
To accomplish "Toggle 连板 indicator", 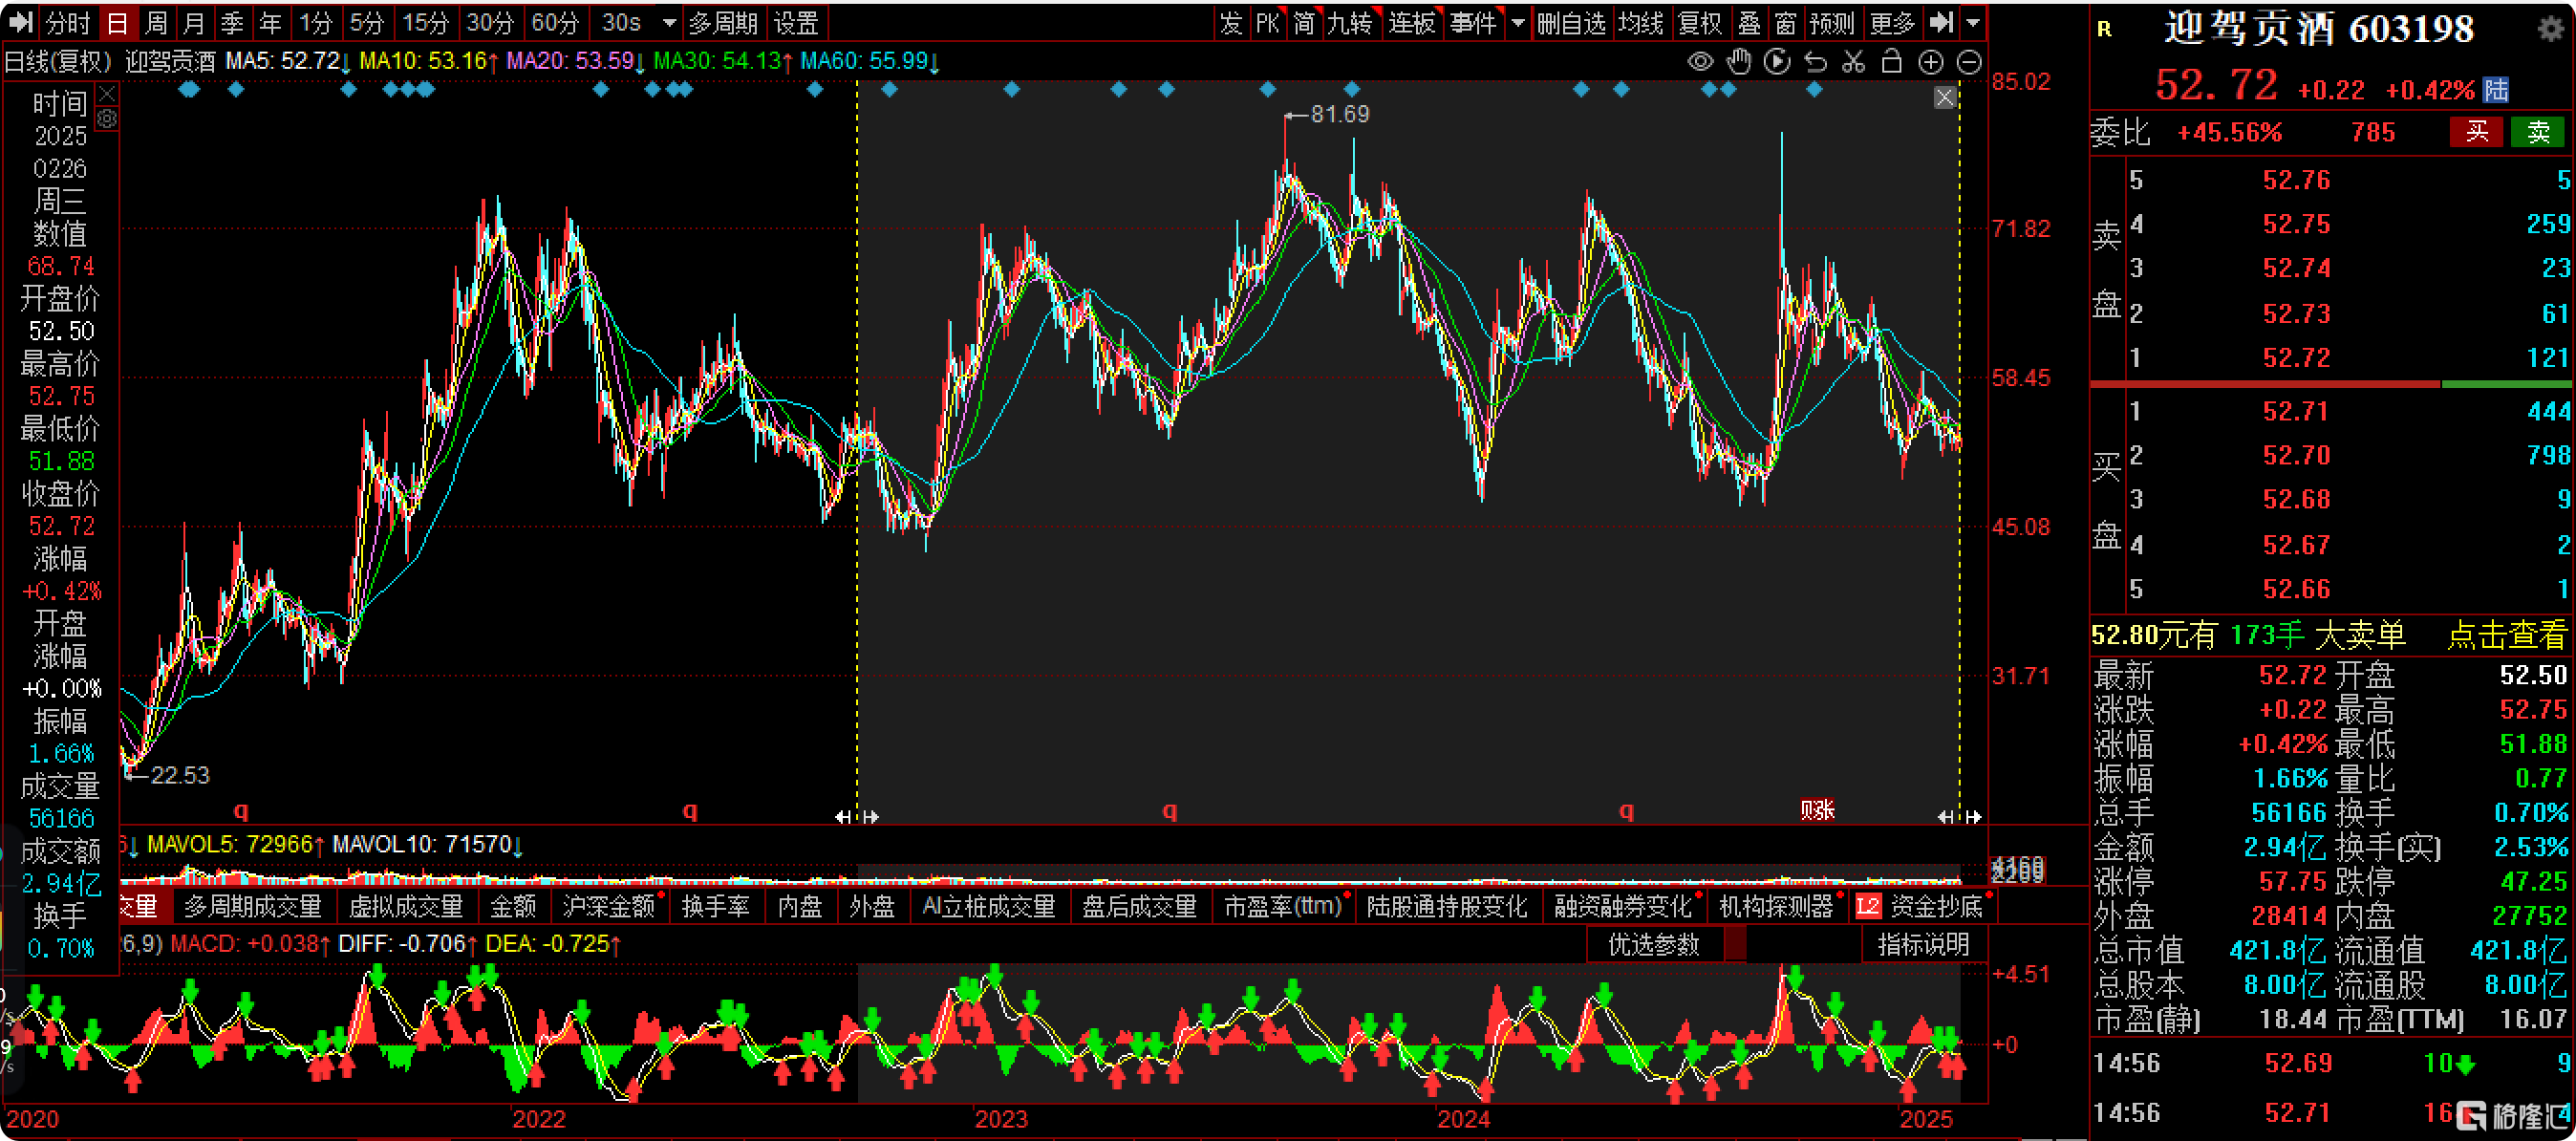I will pos(1412,22).
